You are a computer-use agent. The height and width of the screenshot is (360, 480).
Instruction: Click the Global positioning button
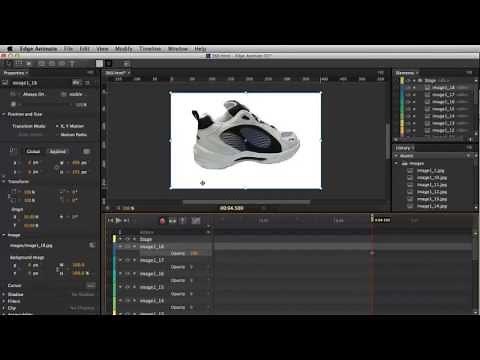[x=33, y=151]
